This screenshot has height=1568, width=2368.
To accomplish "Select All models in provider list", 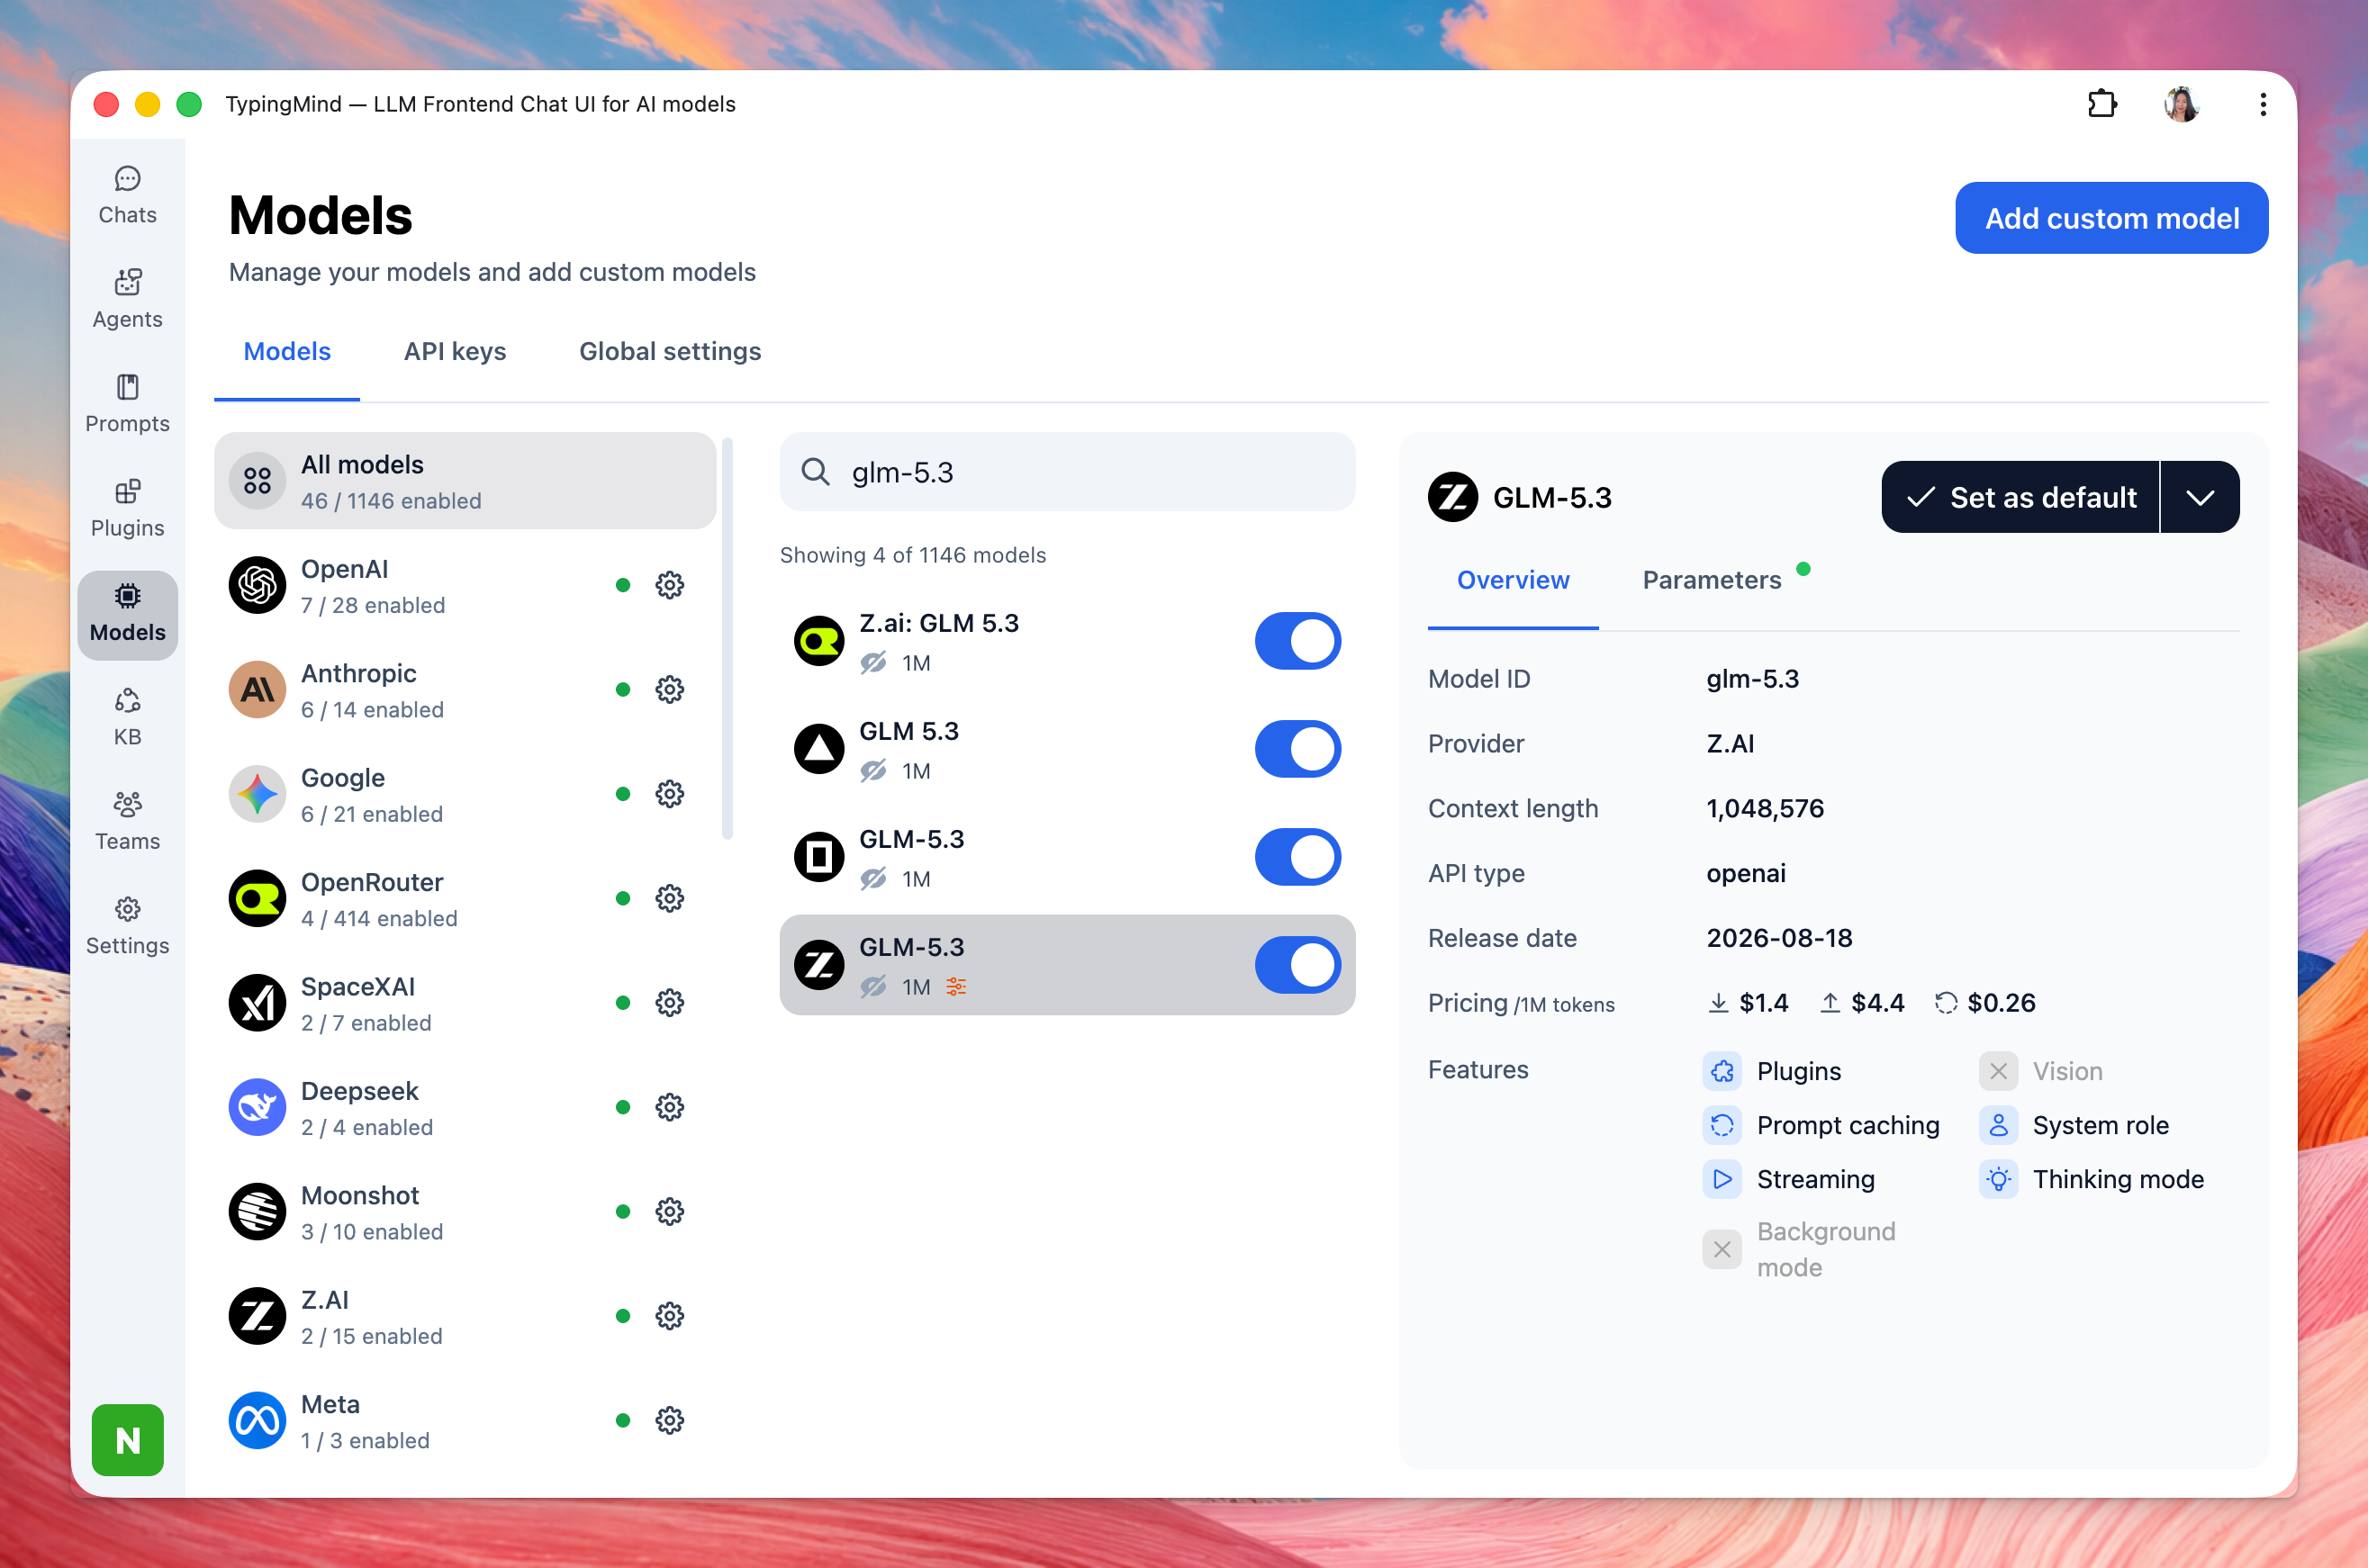I will click(x=465, y=481).
